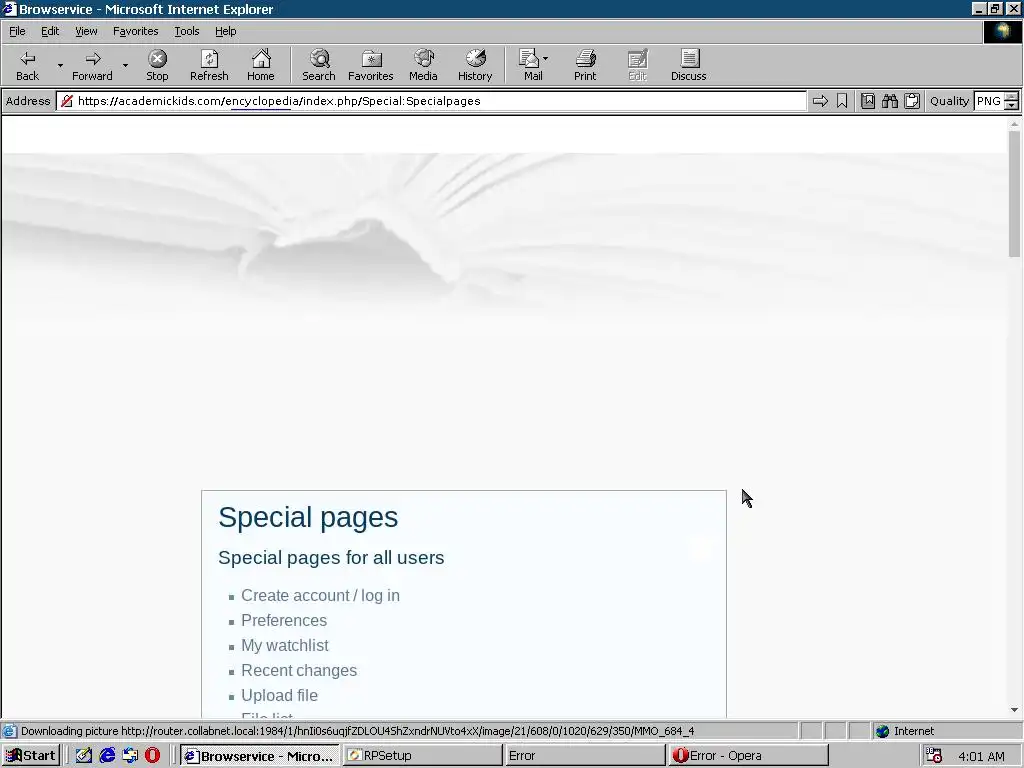Click the Internet zone indicator in the status bar
The width and height of the screenshot is (1024, 768).
click(906, 731)
